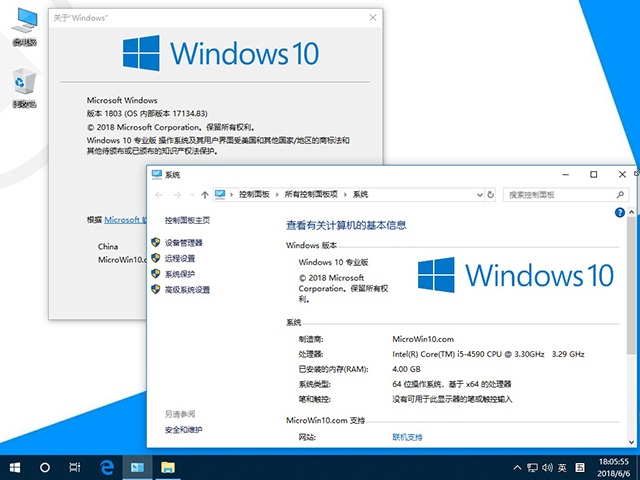Expand chevron after 控制面板 breadcrumb
This screenshot has width=640, height=480.
277,195
